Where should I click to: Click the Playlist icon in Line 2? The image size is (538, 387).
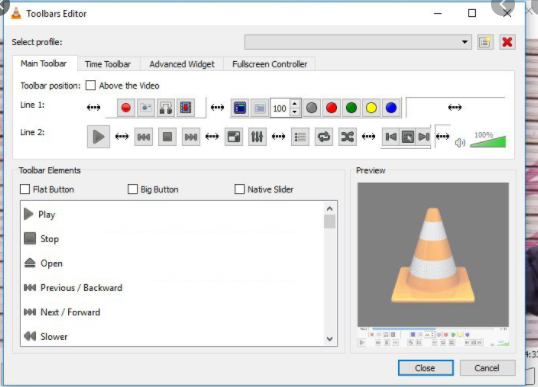300,137
